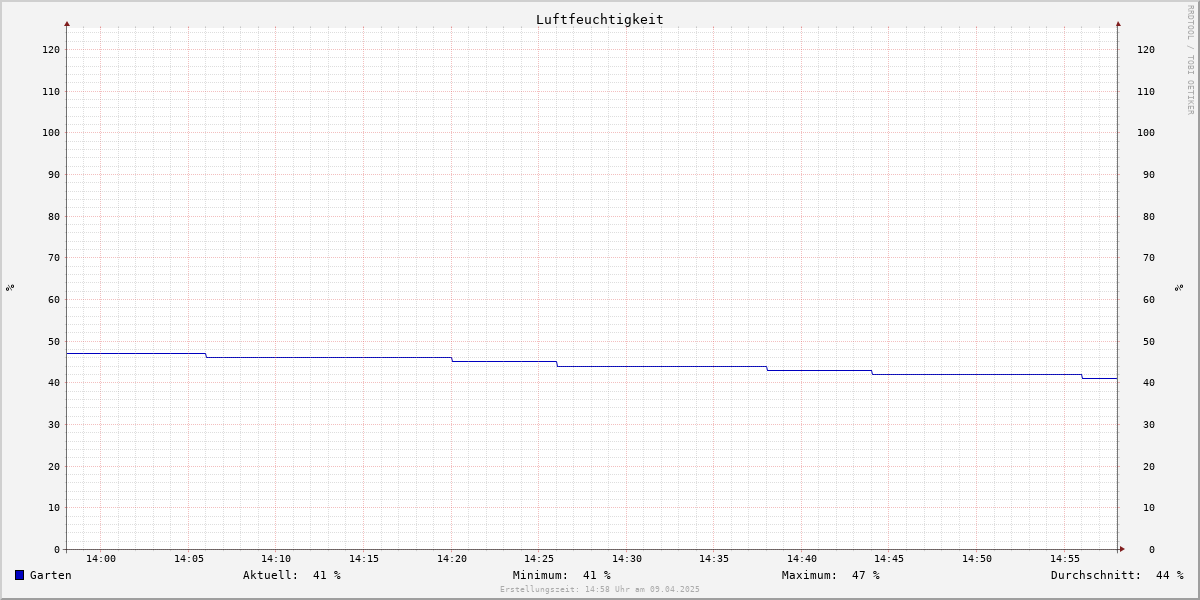Click the 14:35 time axis label

pyautogui.click(x=714, y=559)
